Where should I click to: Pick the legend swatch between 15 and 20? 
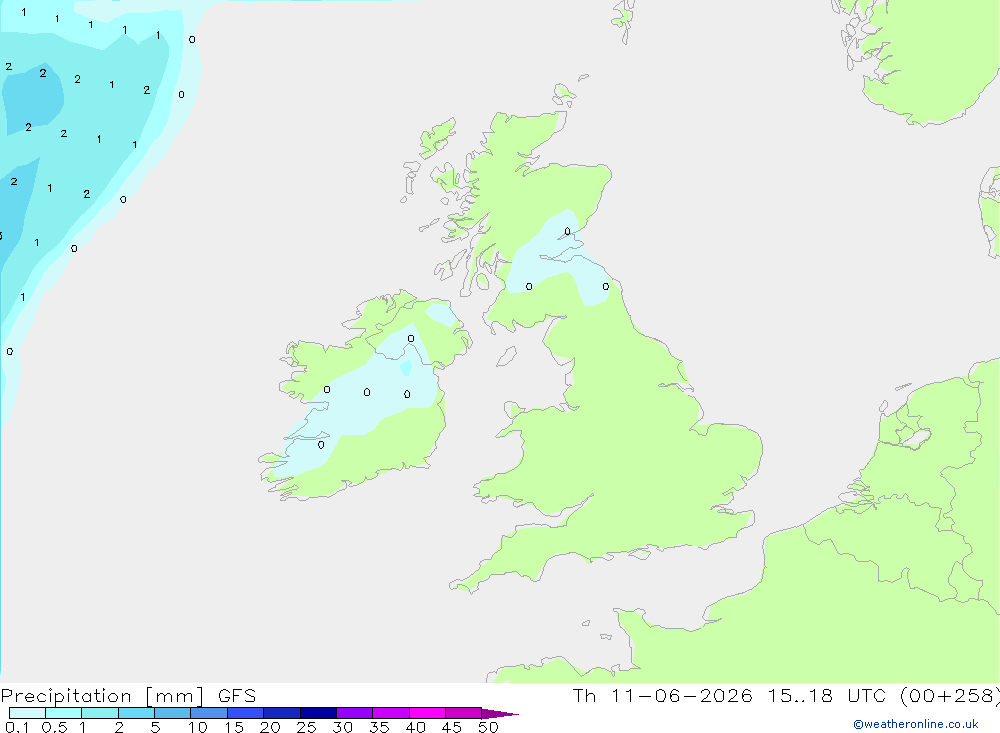[x=245, y=713]
